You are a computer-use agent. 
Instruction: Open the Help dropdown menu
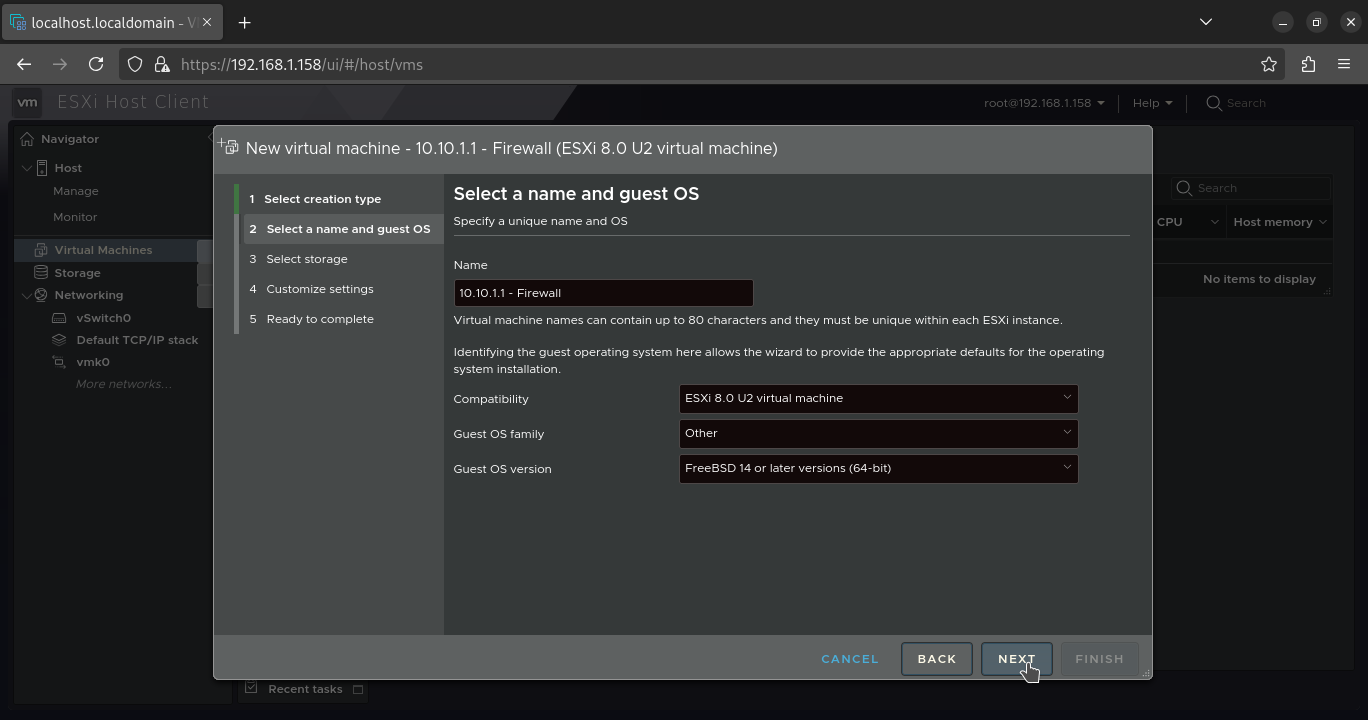point(1152,103)
